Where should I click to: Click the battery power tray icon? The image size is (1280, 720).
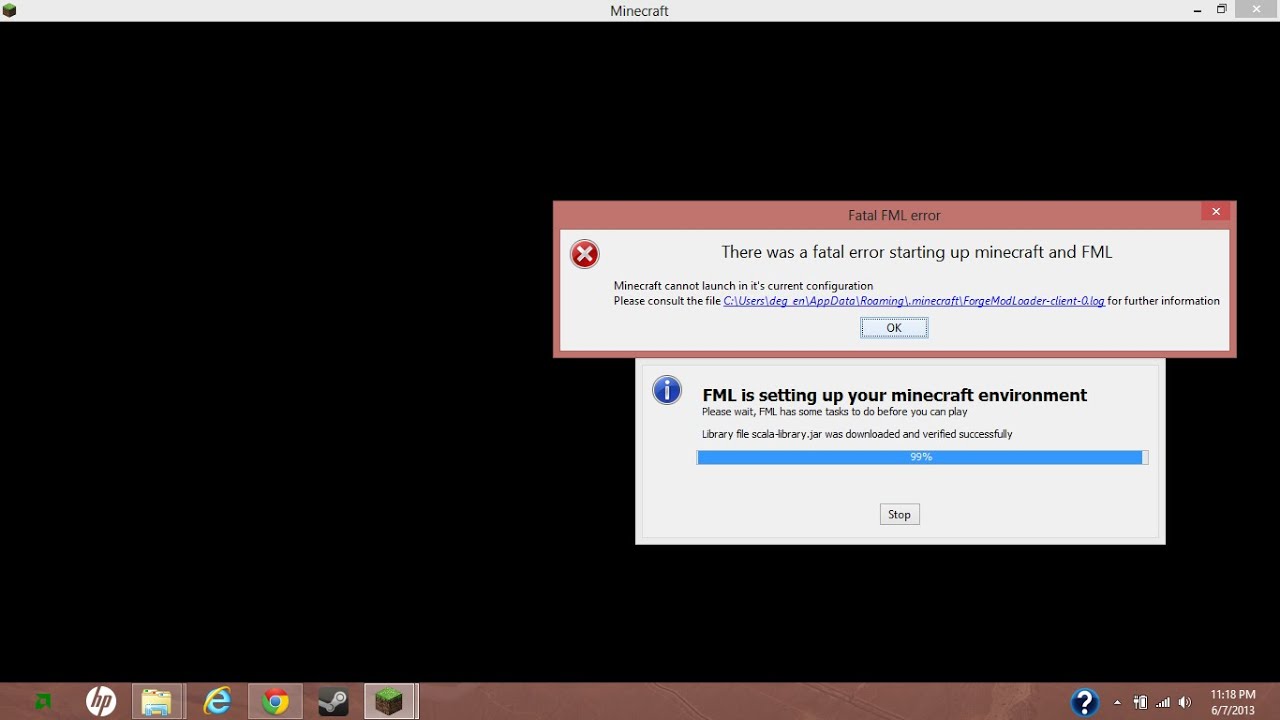[x=1140, y=702]
